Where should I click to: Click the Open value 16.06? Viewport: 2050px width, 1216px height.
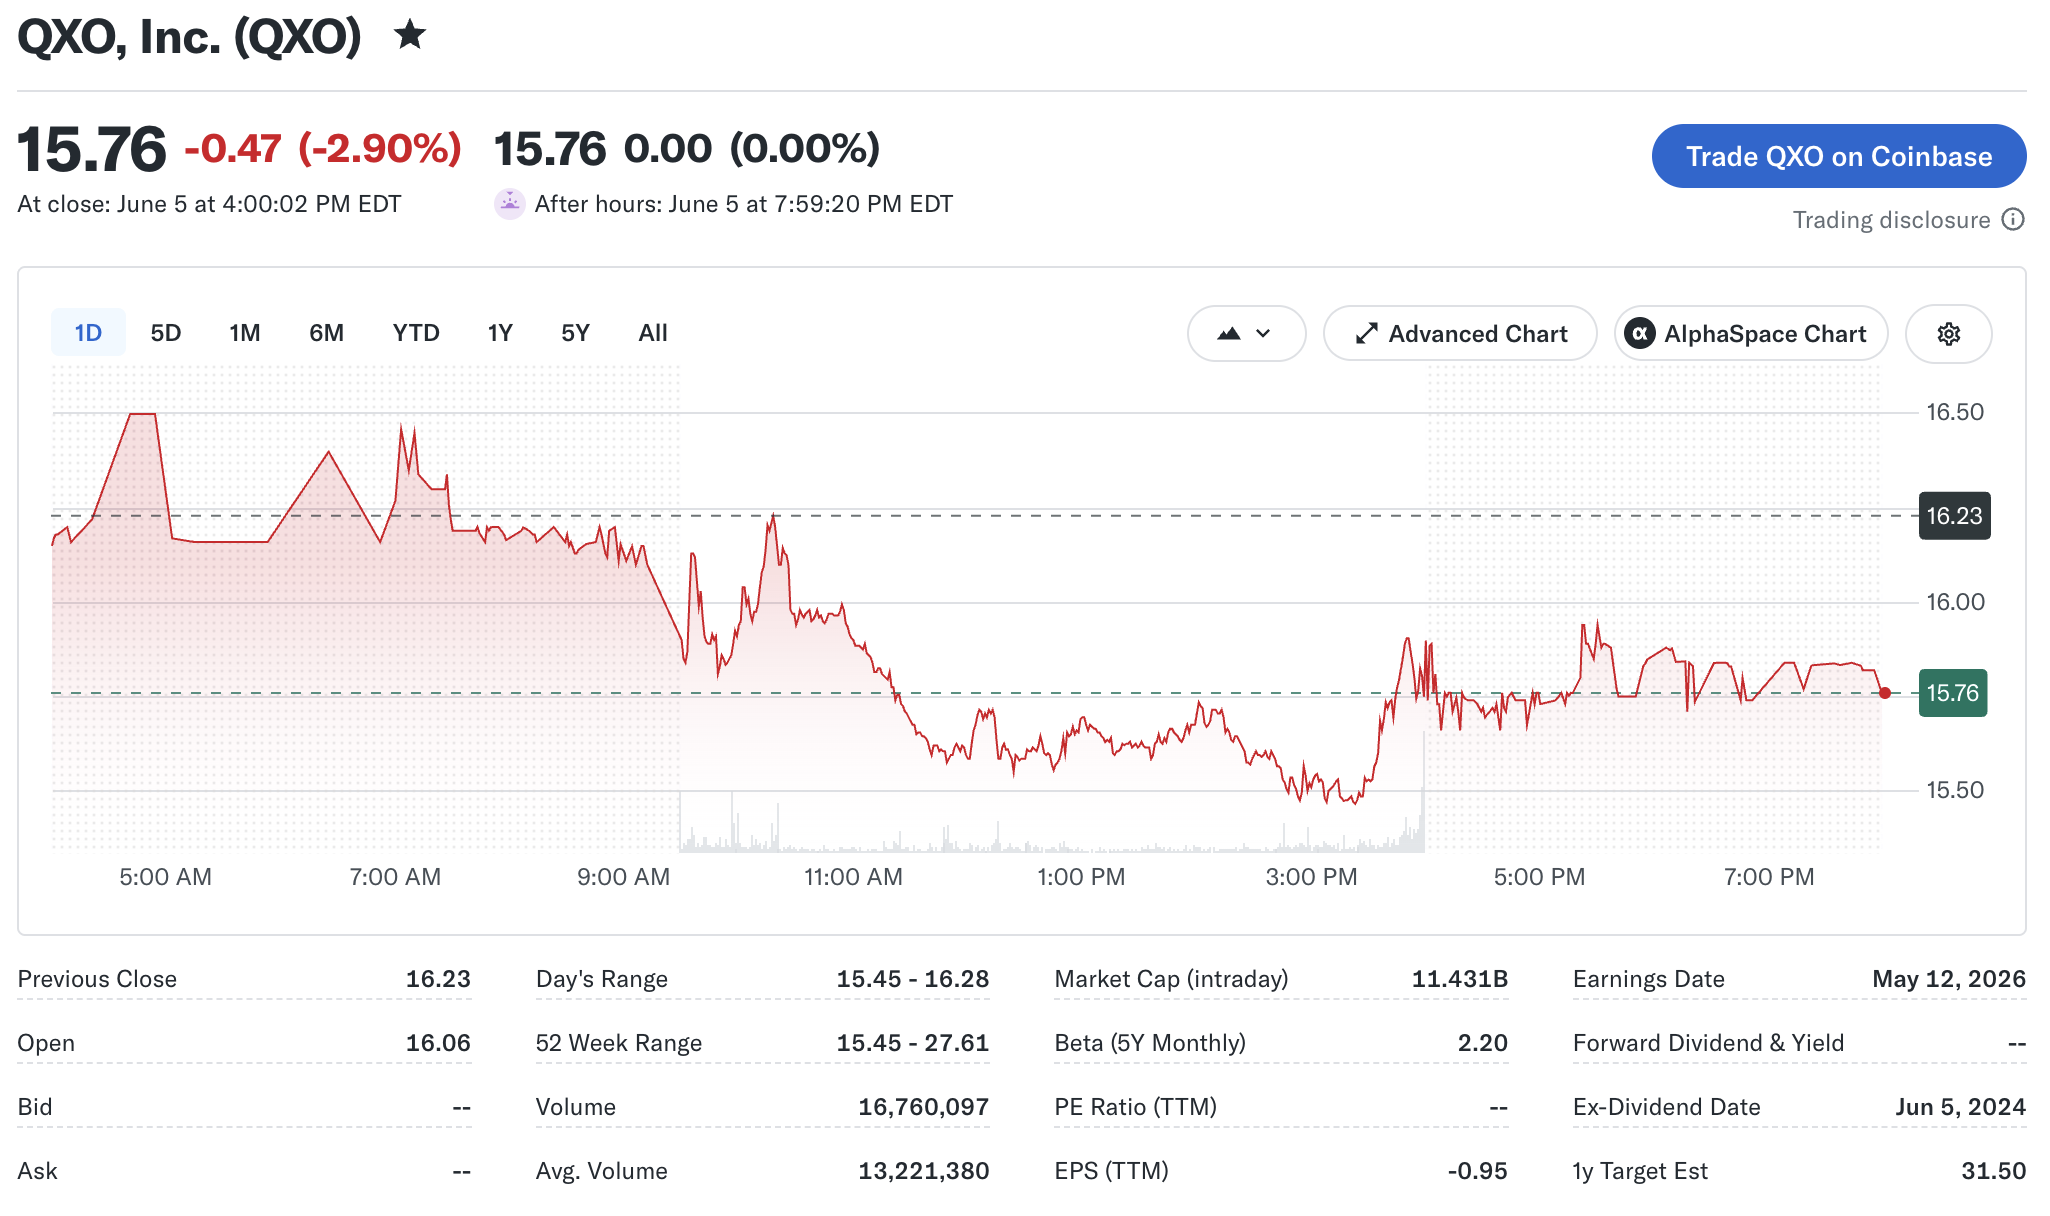point(438,1043)
